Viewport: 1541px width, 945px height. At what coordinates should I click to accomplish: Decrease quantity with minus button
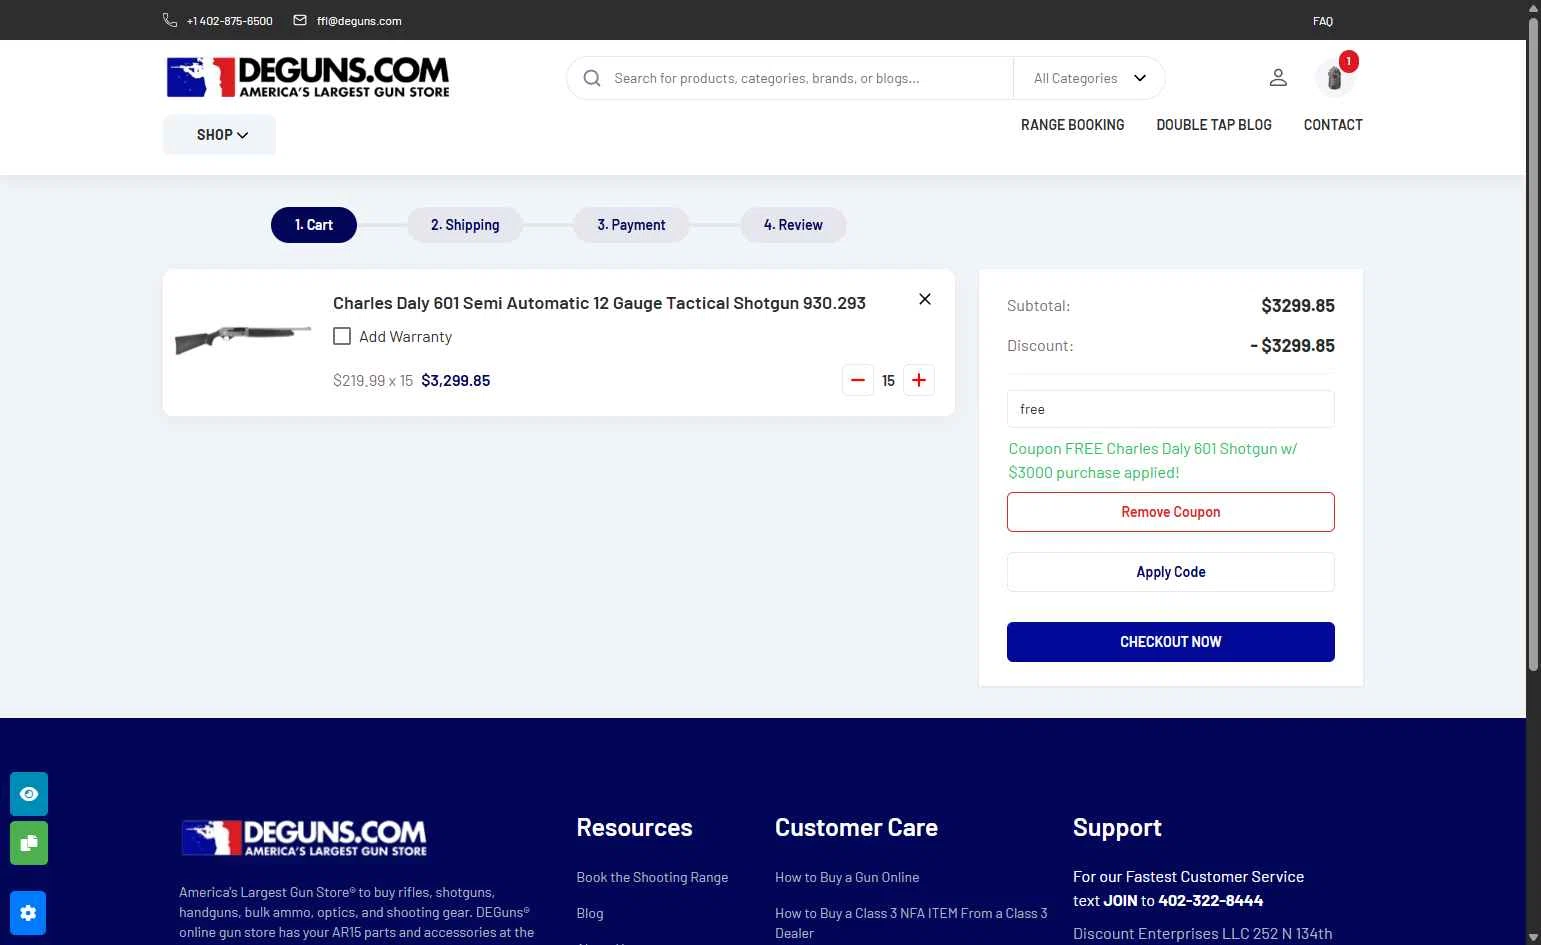(858, 380)
